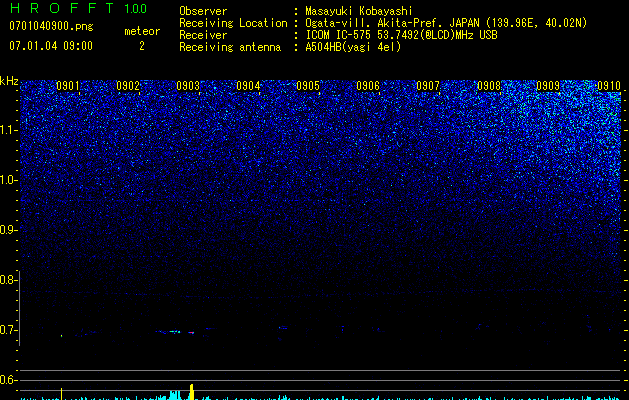Click the 1.1 kHz axis label
Image resolution: width=629 pixels, height=400 pixels.
[x=9, y=130]
